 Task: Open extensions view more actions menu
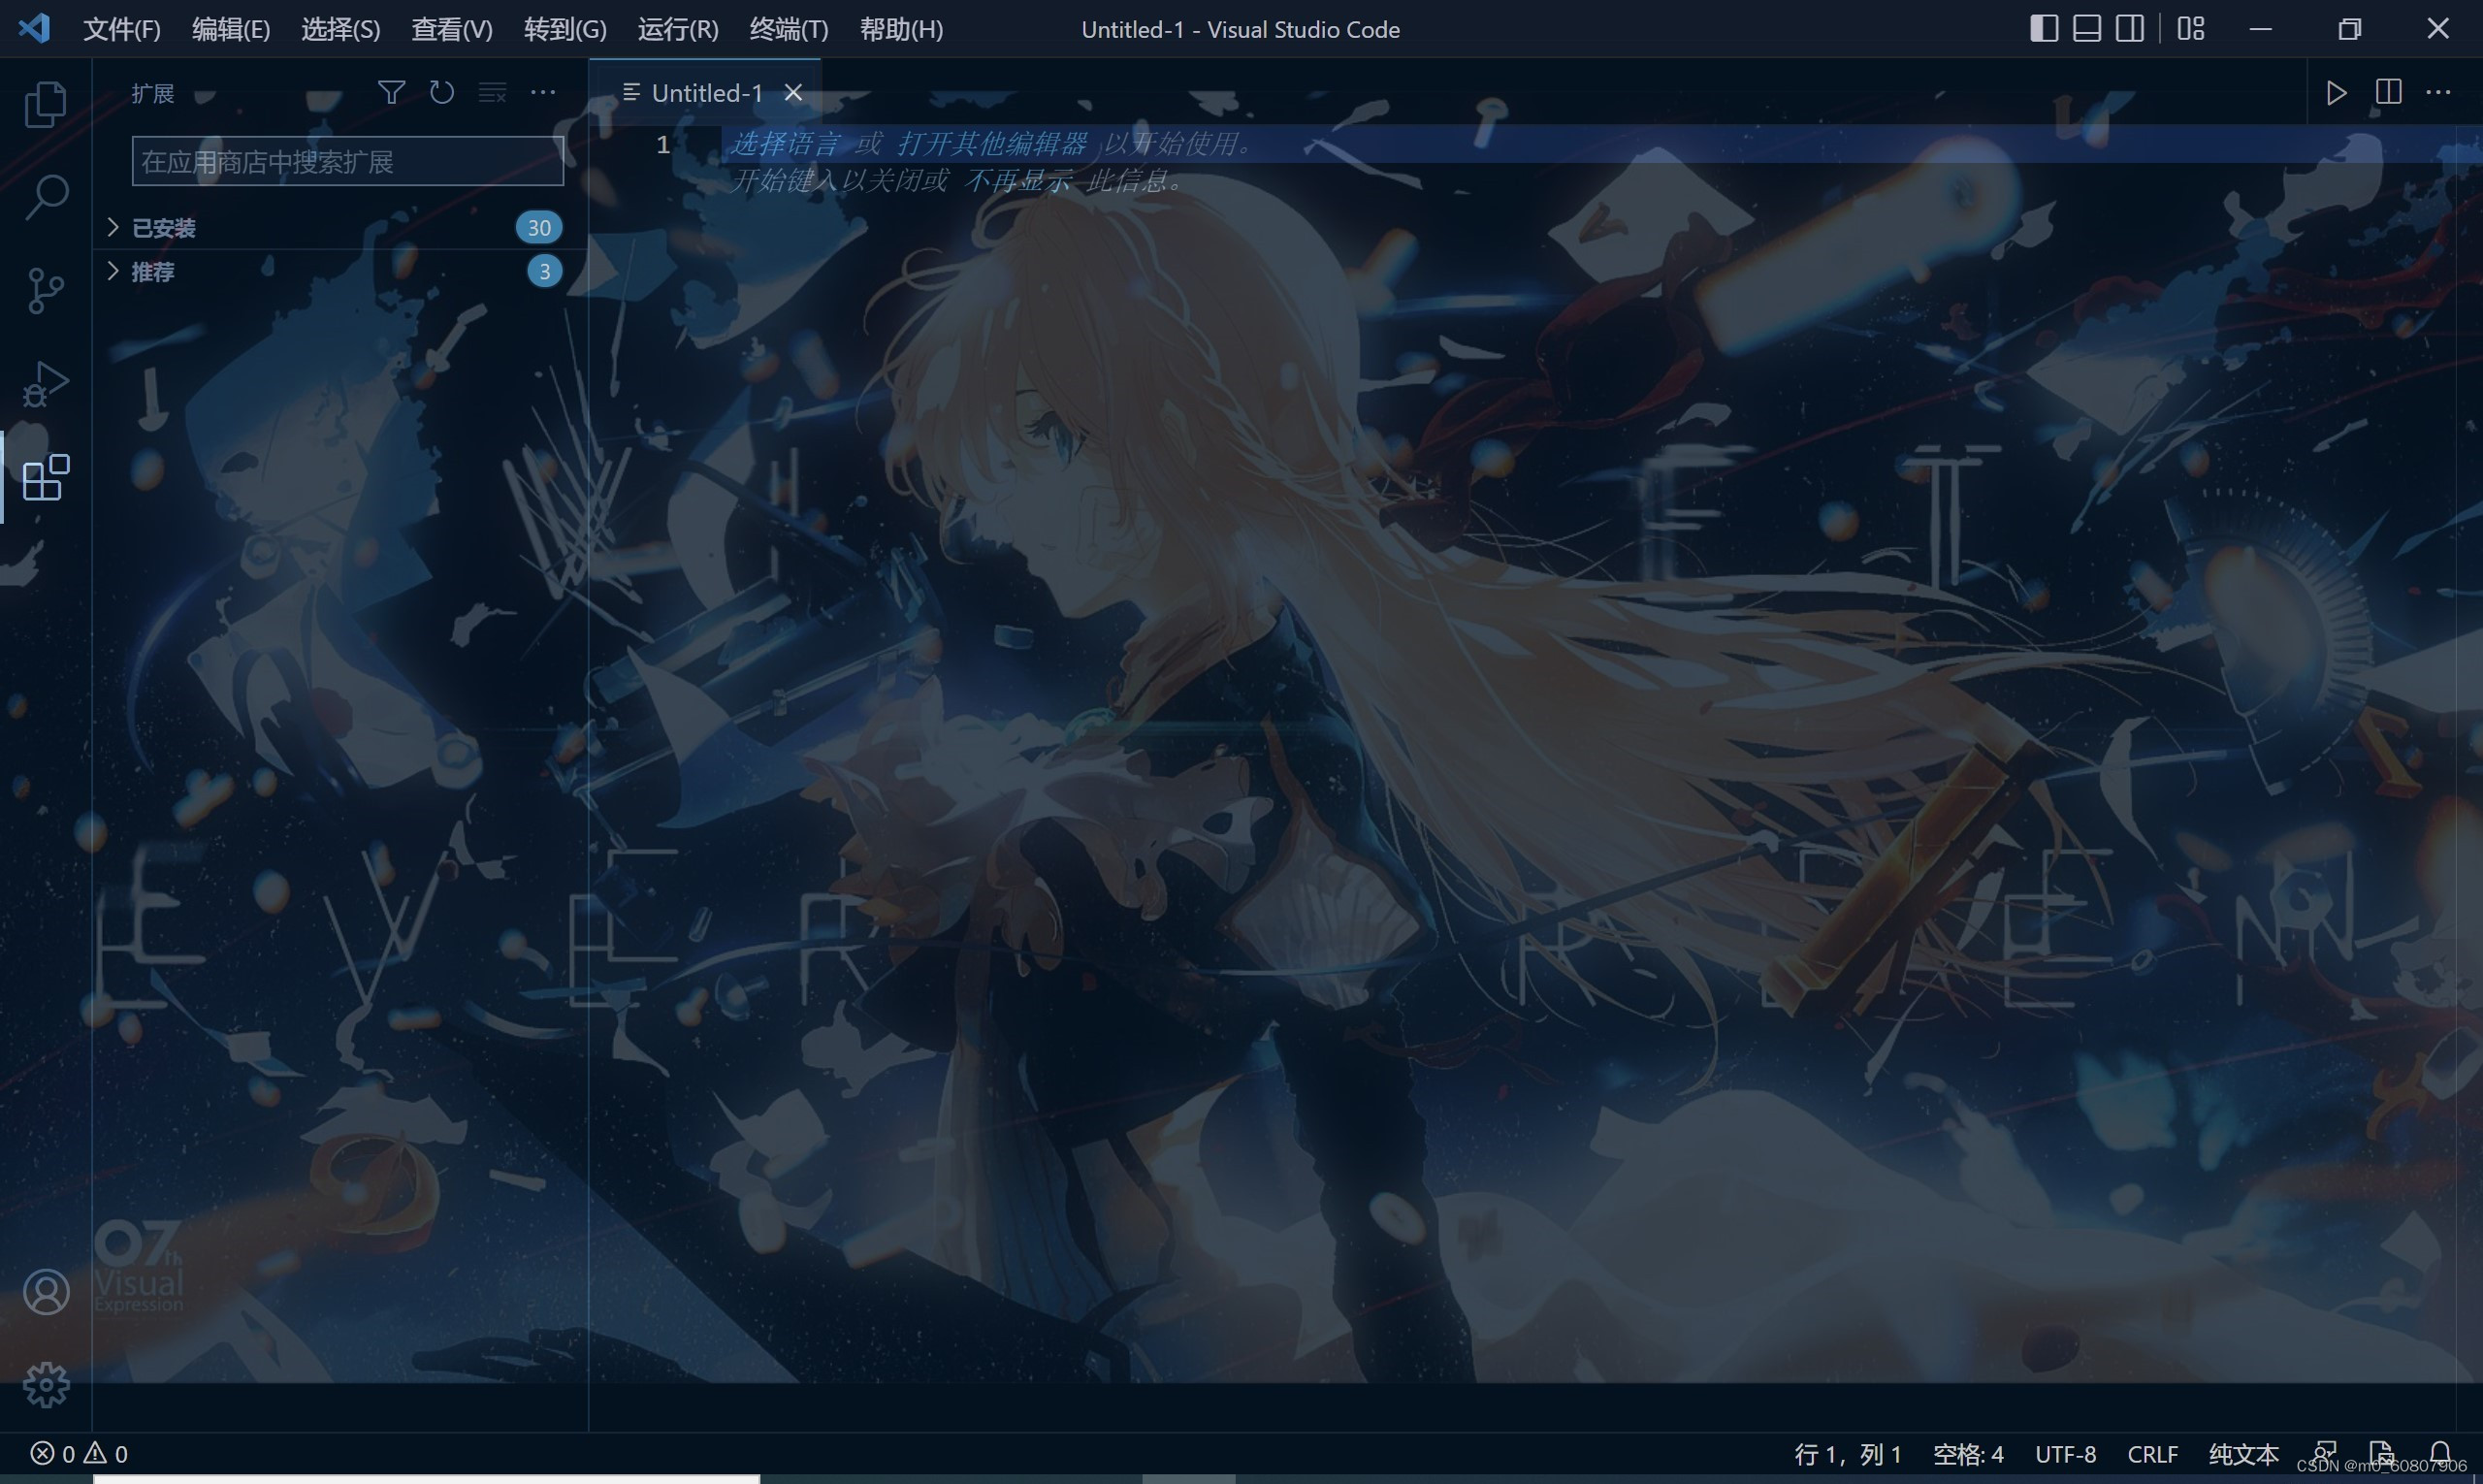[542, 93]
